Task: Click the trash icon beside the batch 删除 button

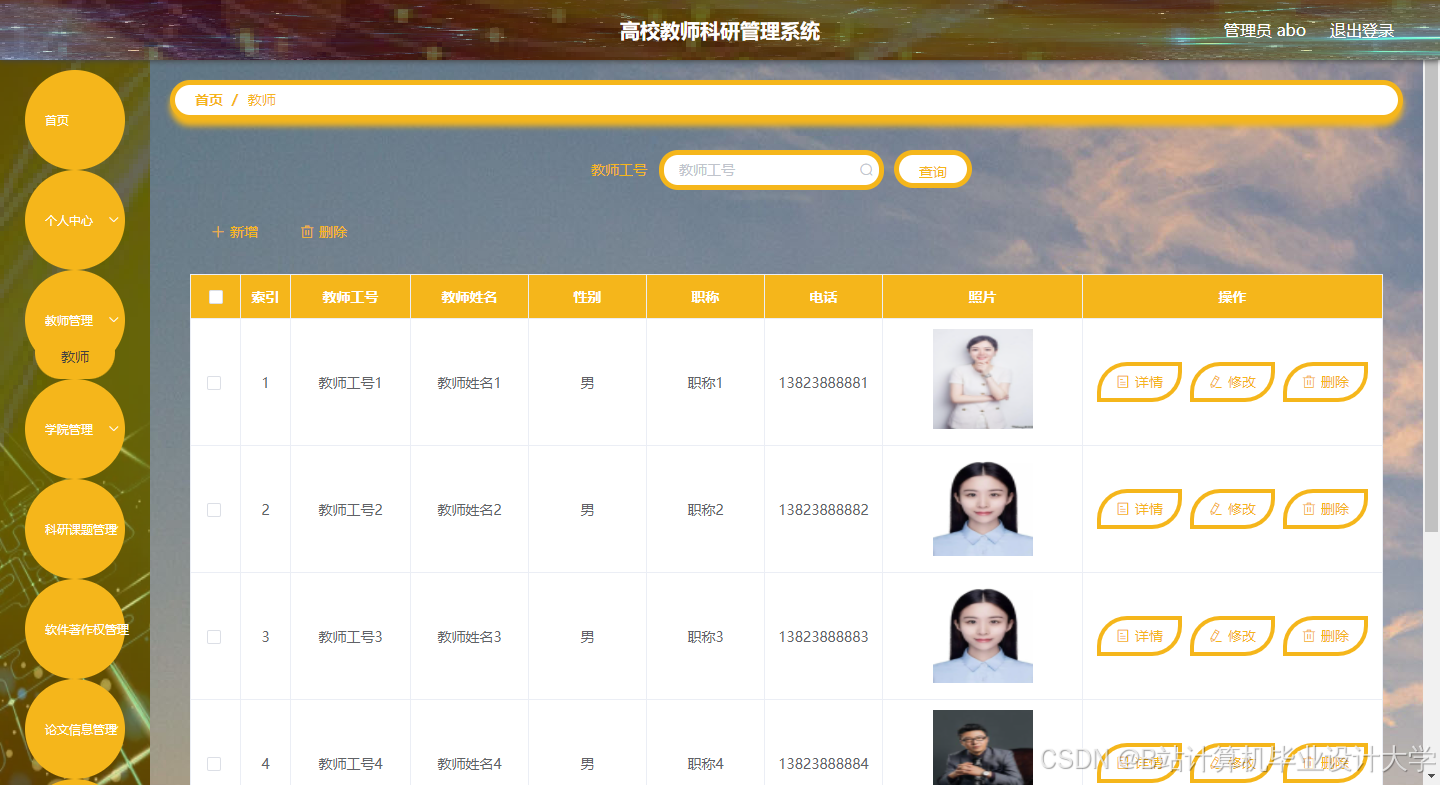Action: point(307,232)
